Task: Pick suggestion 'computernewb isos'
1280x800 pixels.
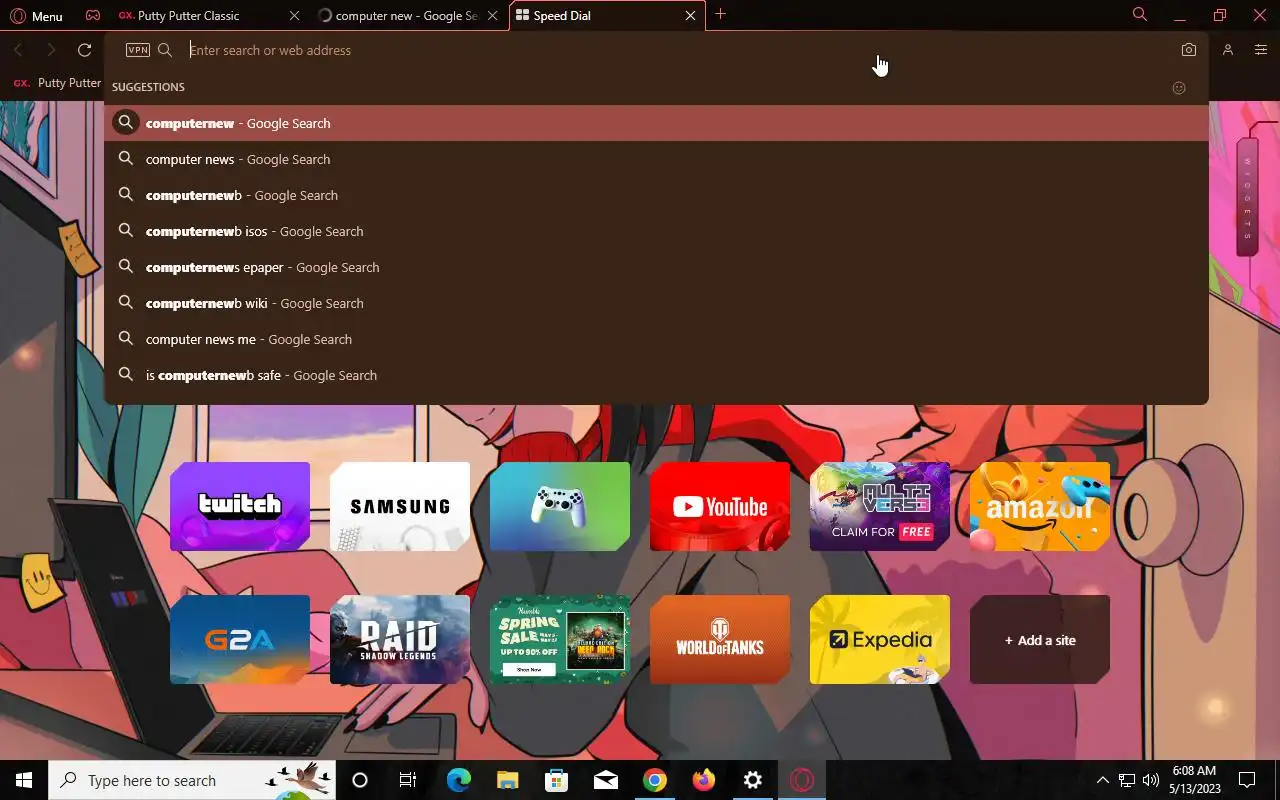Action: click(x=656, y=231)
